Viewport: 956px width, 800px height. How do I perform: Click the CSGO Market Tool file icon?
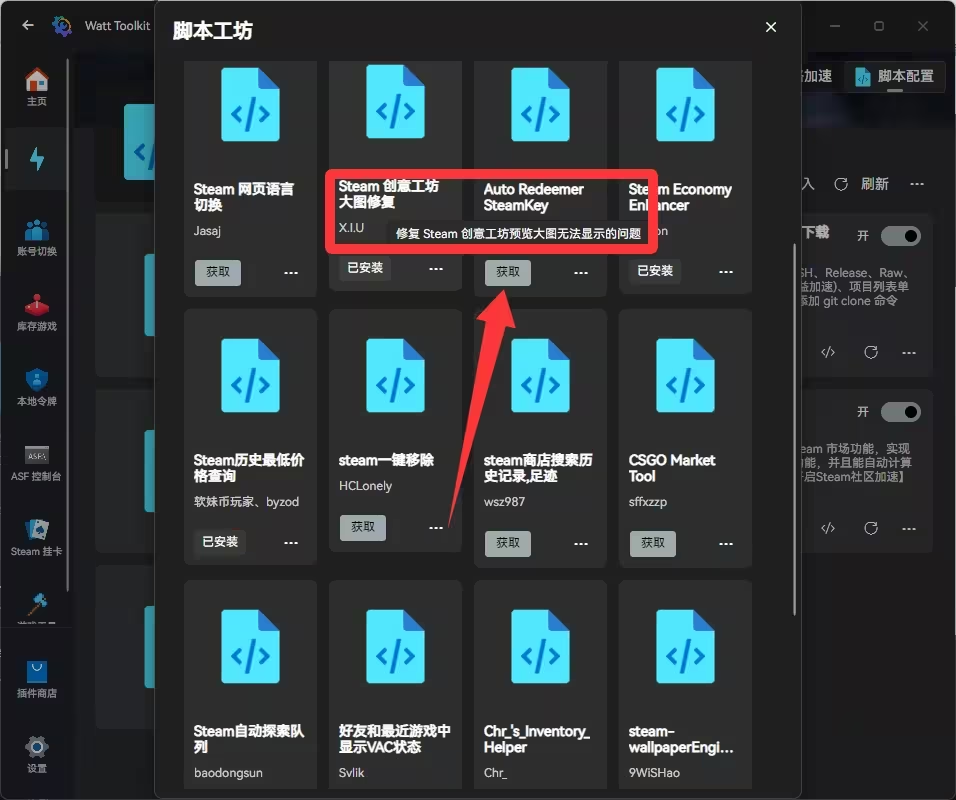point(685,376)
